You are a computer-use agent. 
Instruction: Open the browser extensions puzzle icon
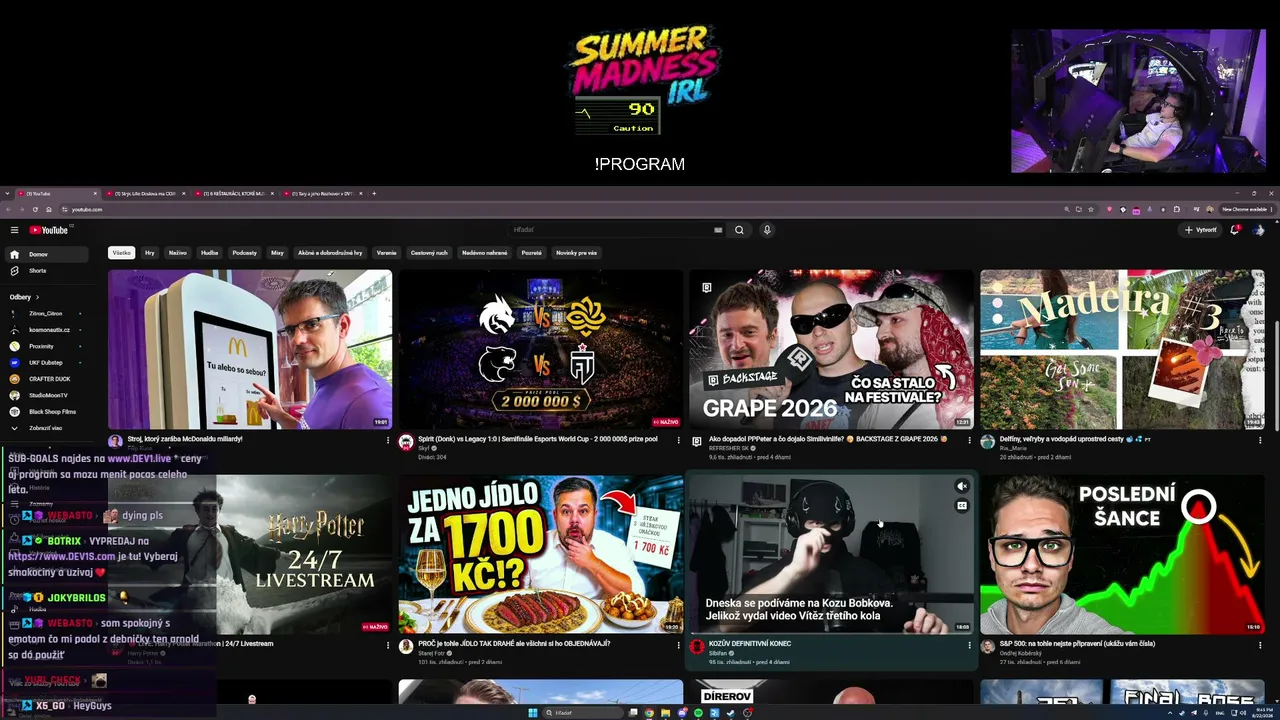[x=1177, y=209]
